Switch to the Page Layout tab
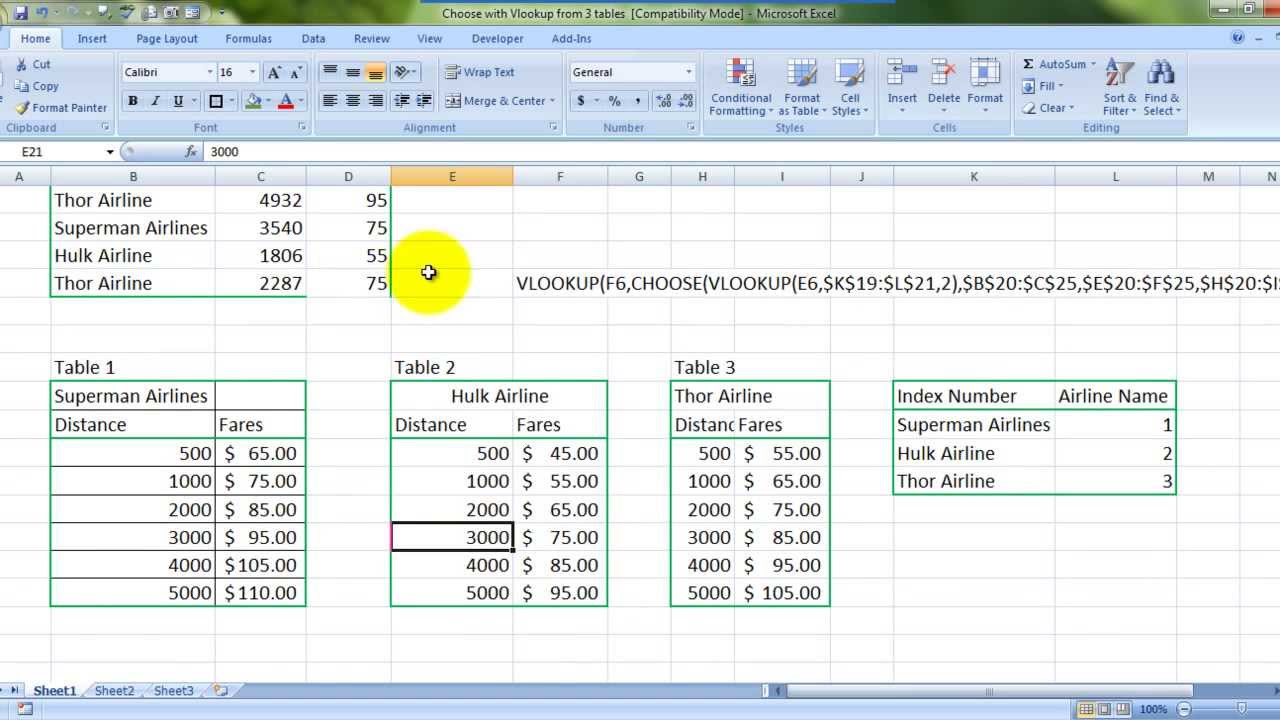The width and height of the screenshot is (1280, 720). point(167,38)
